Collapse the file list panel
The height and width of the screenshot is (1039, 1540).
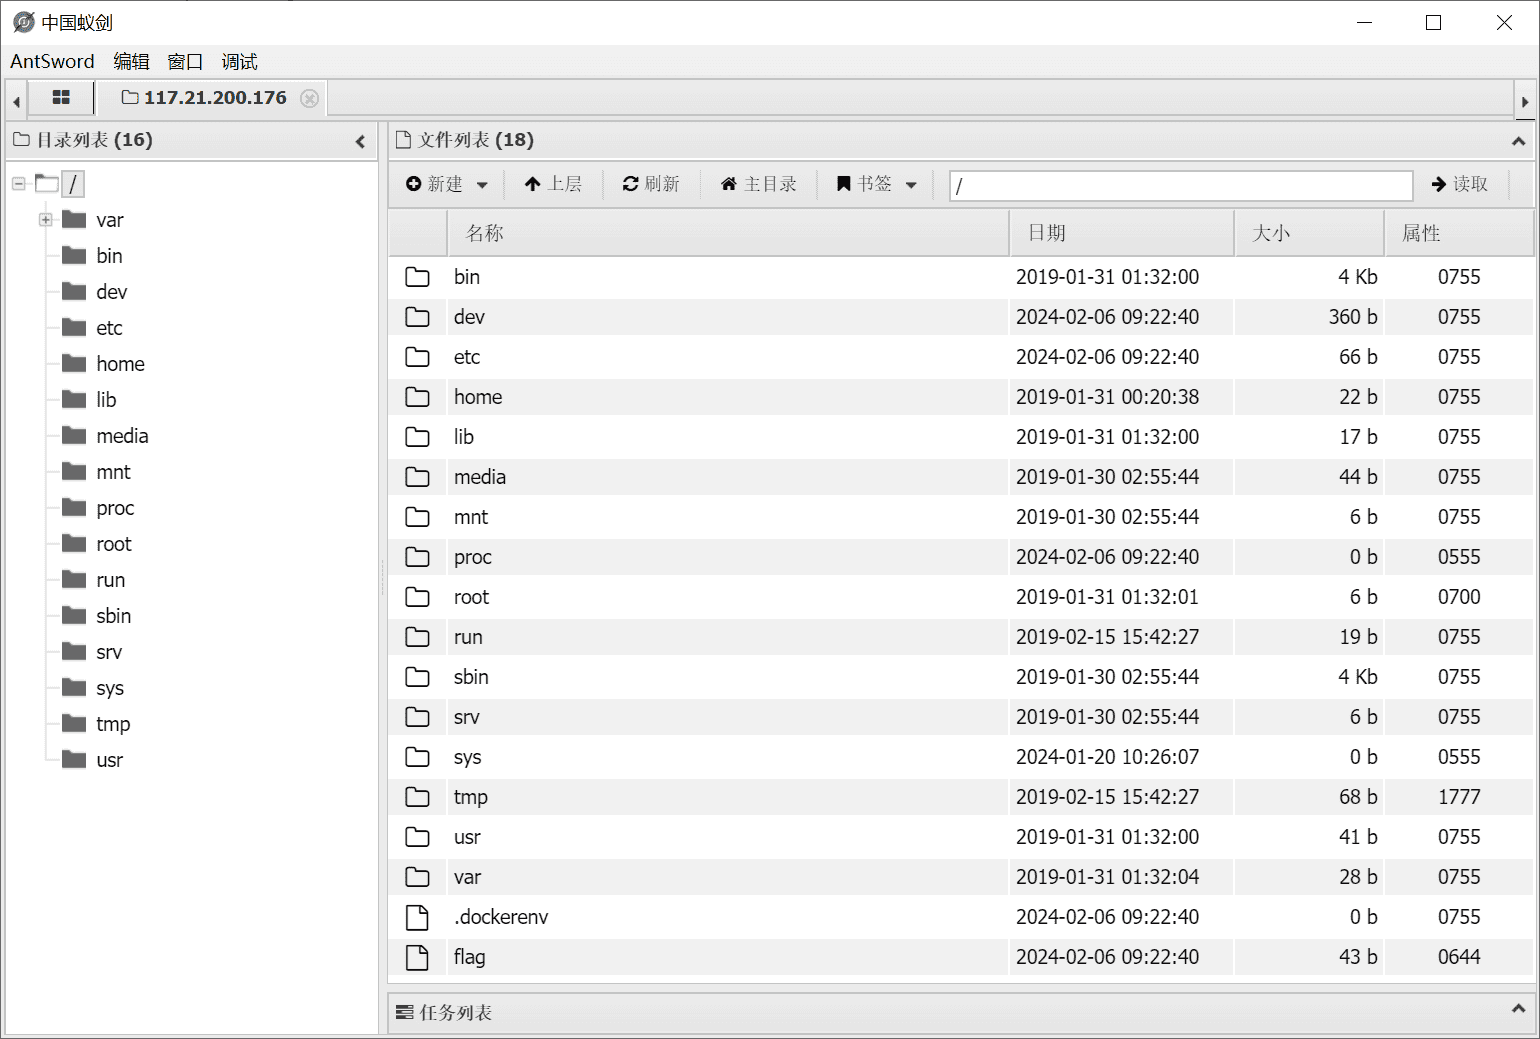click(1518, 141)
